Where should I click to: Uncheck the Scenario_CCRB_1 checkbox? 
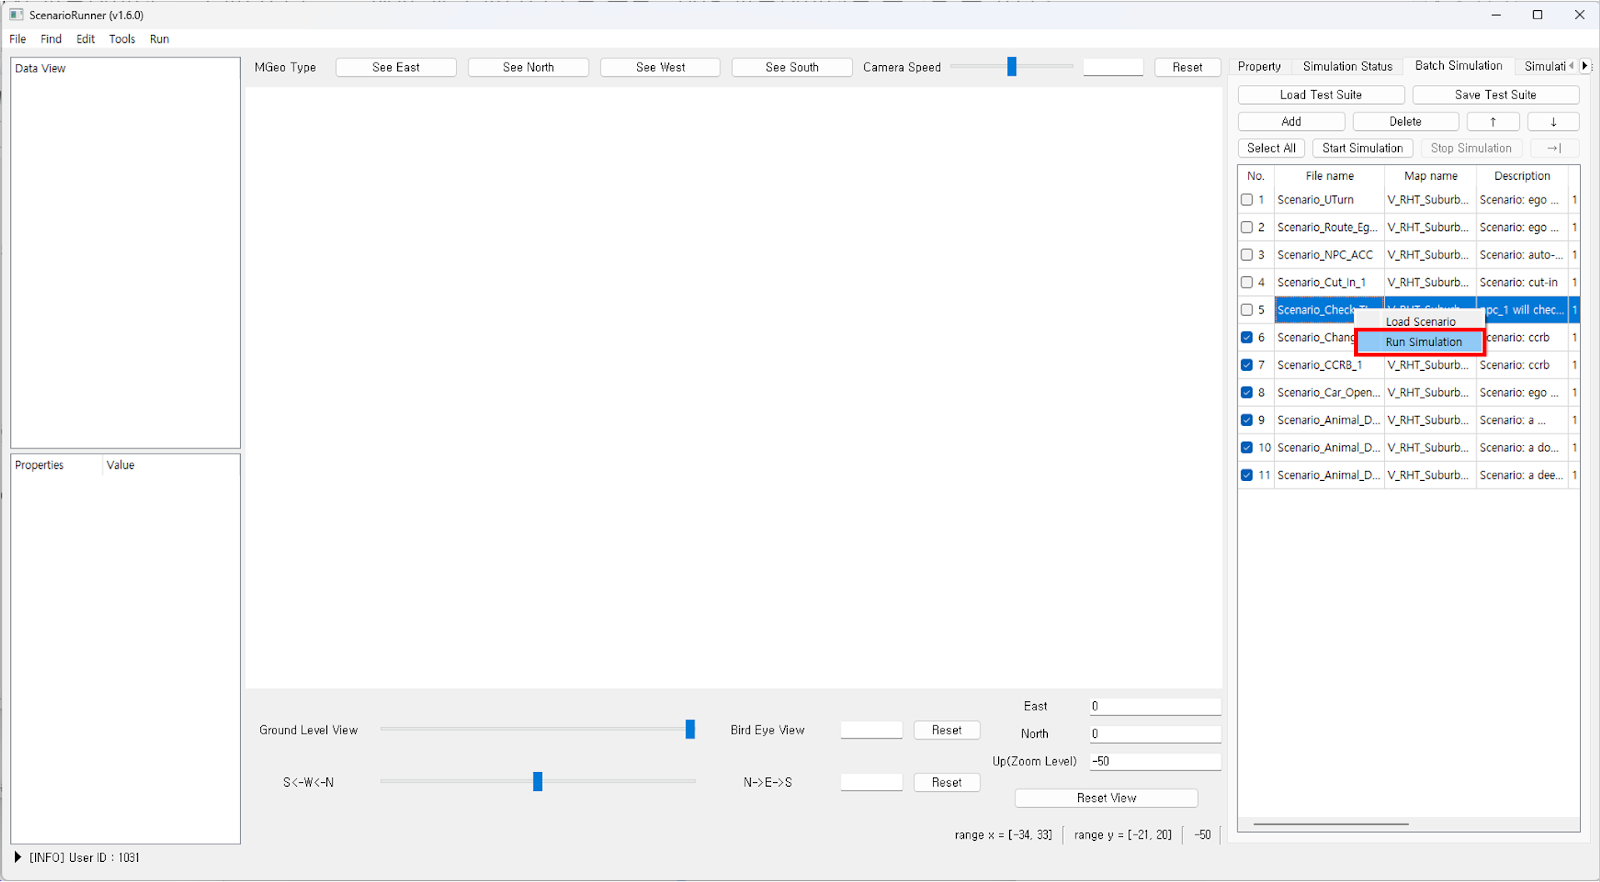pyautogui.click(x=1247, y=365)
